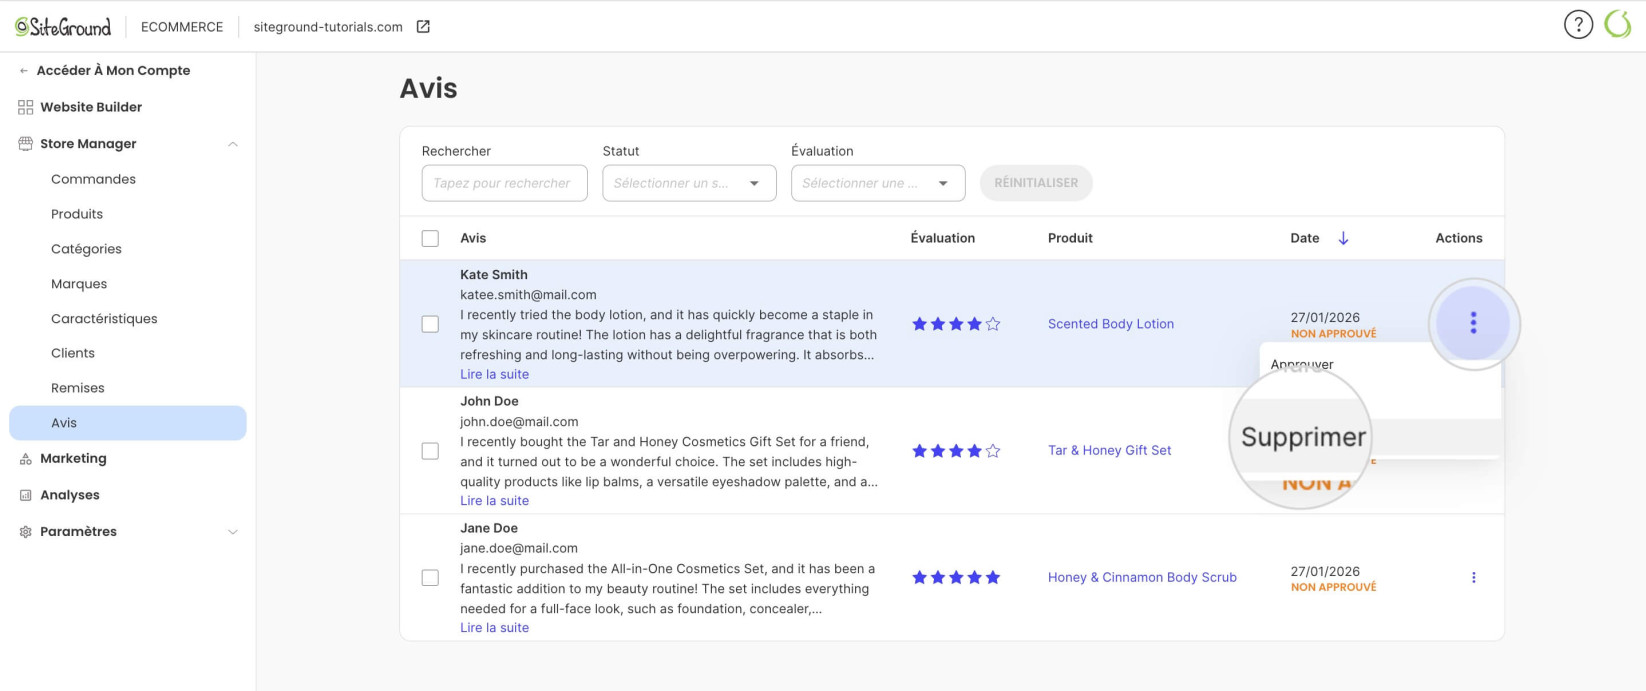
Task: Click the RÉINITIALISER button
Action: 1036,183
